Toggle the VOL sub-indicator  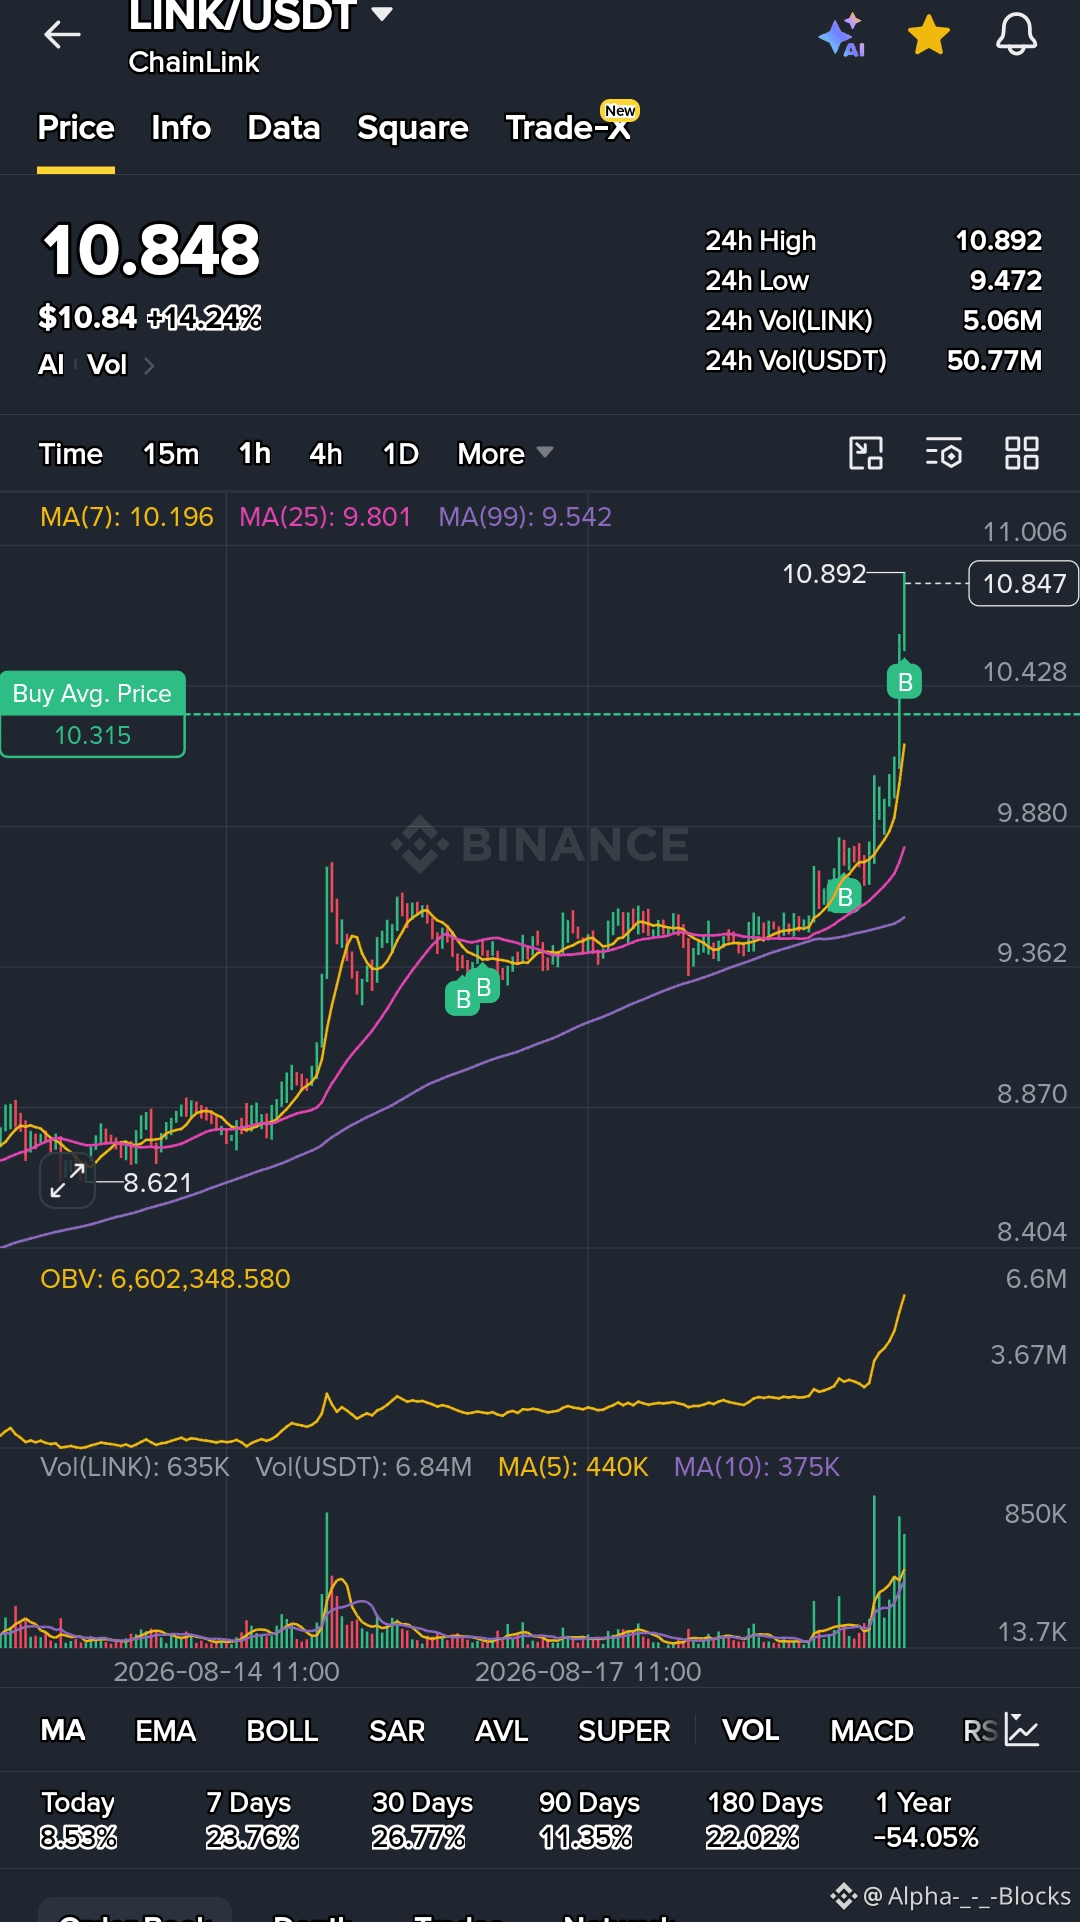(751, 1730)
